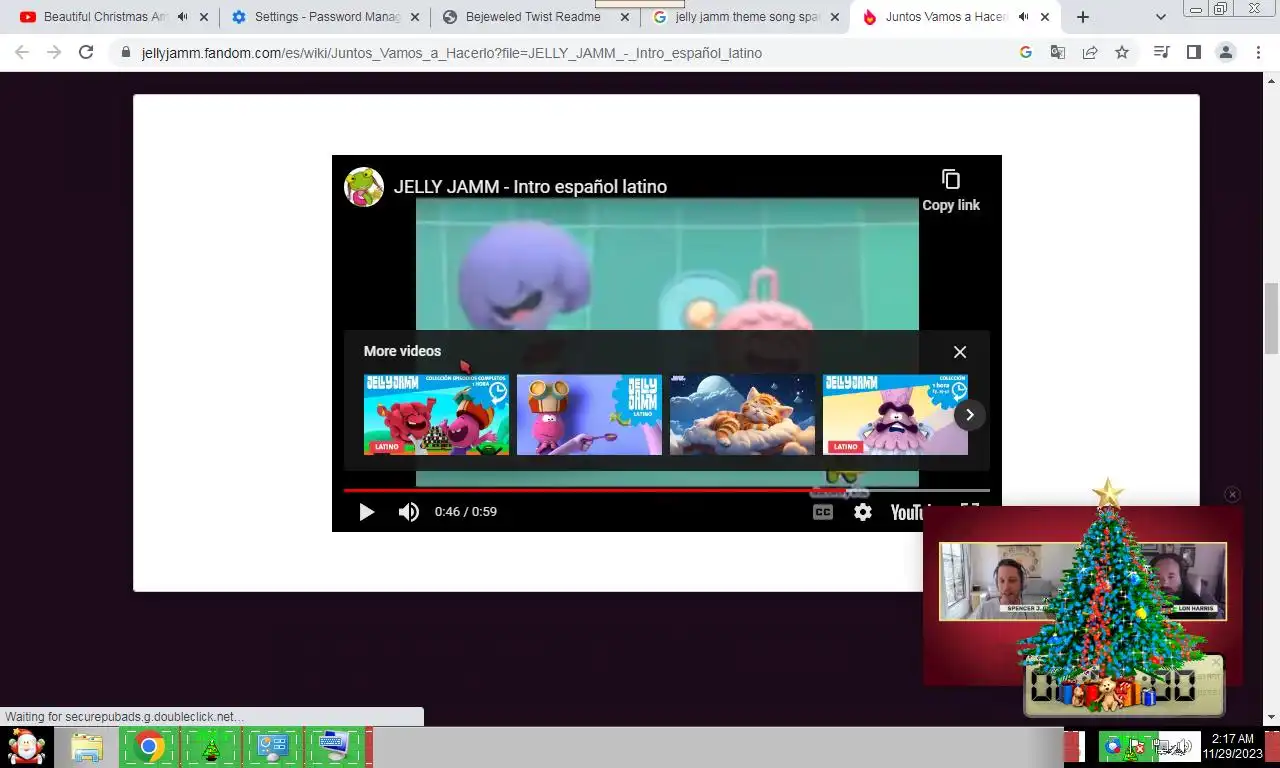Expand the tab search dropdown

point(1161,17)
